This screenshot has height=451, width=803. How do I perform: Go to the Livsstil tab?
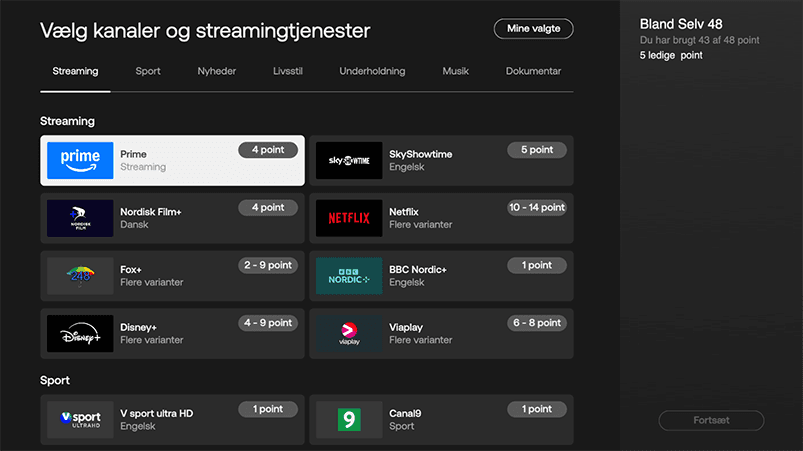288,71
